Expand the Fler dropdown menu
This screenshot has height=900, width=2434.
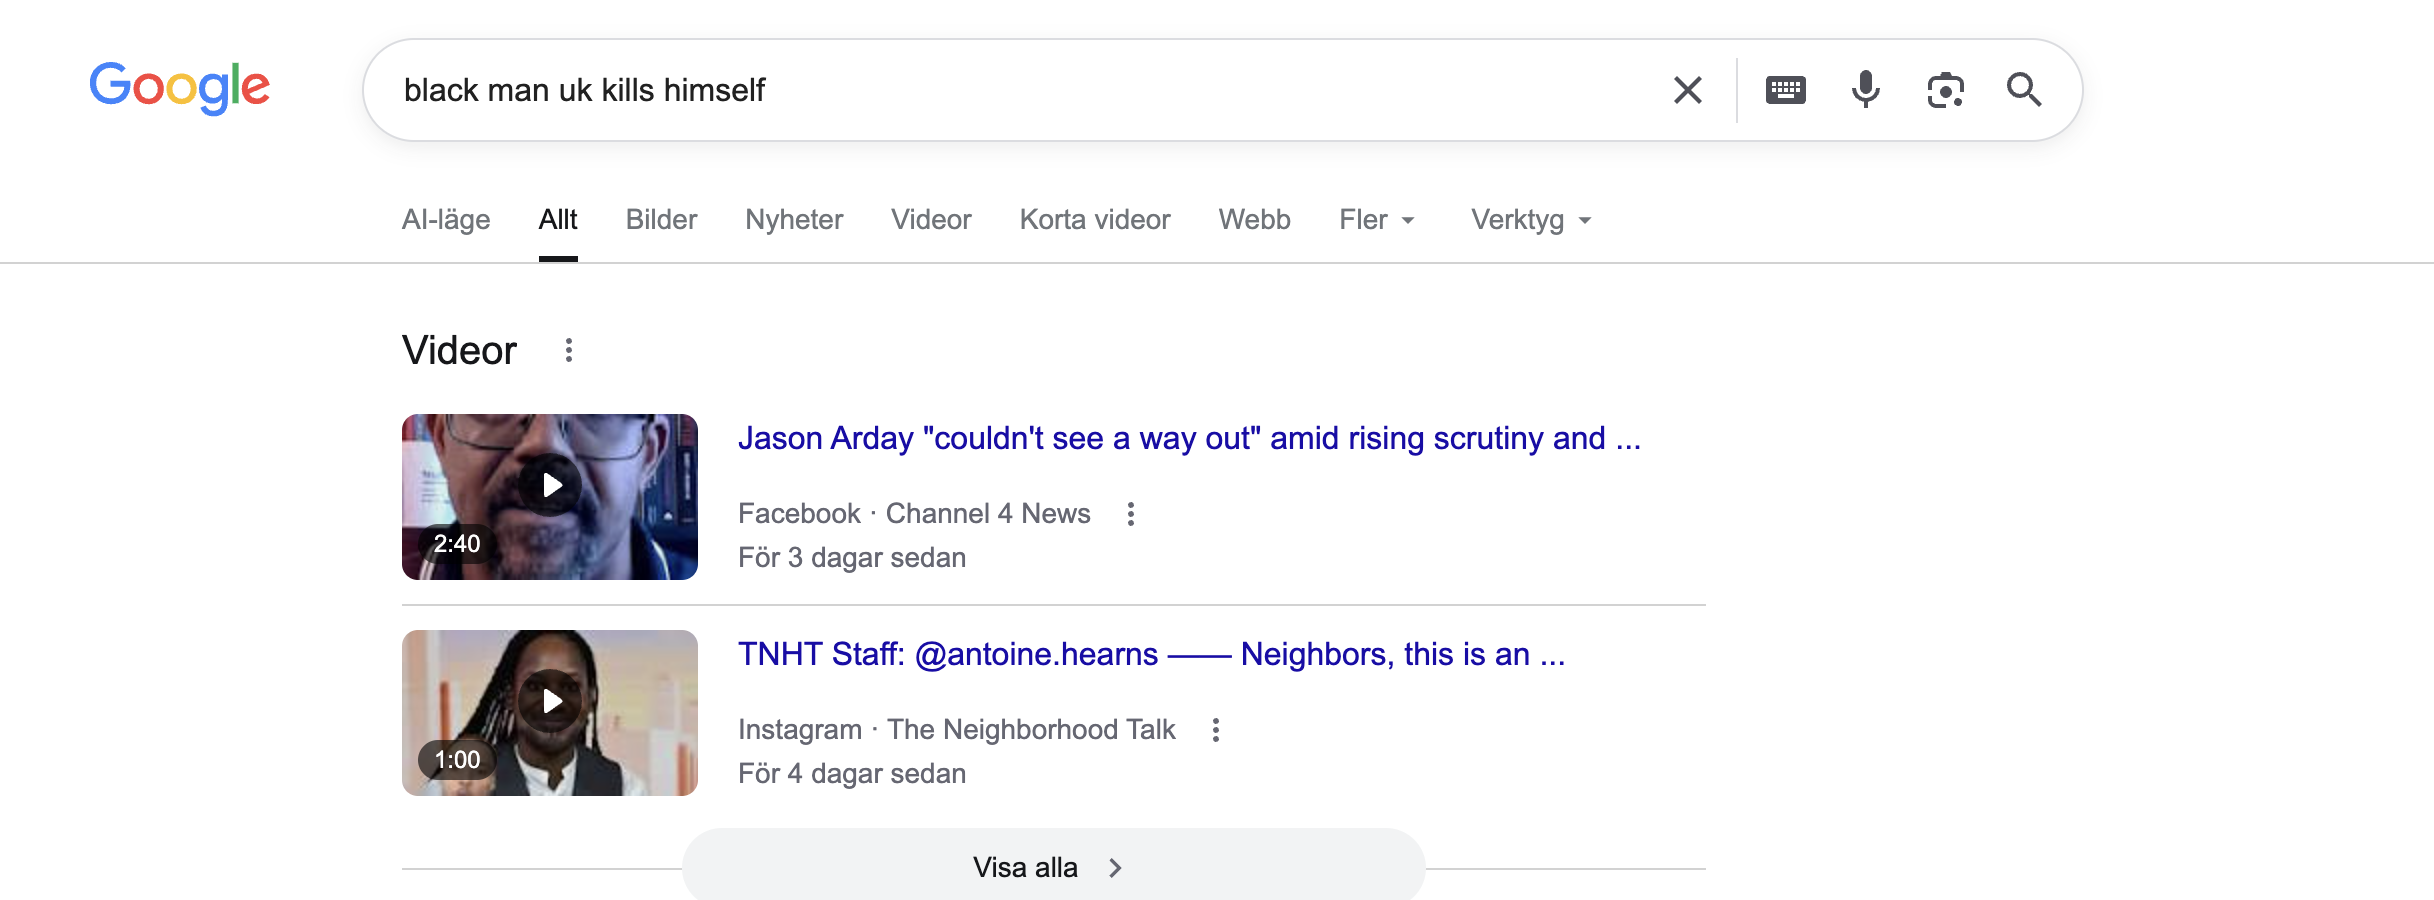1377,220
